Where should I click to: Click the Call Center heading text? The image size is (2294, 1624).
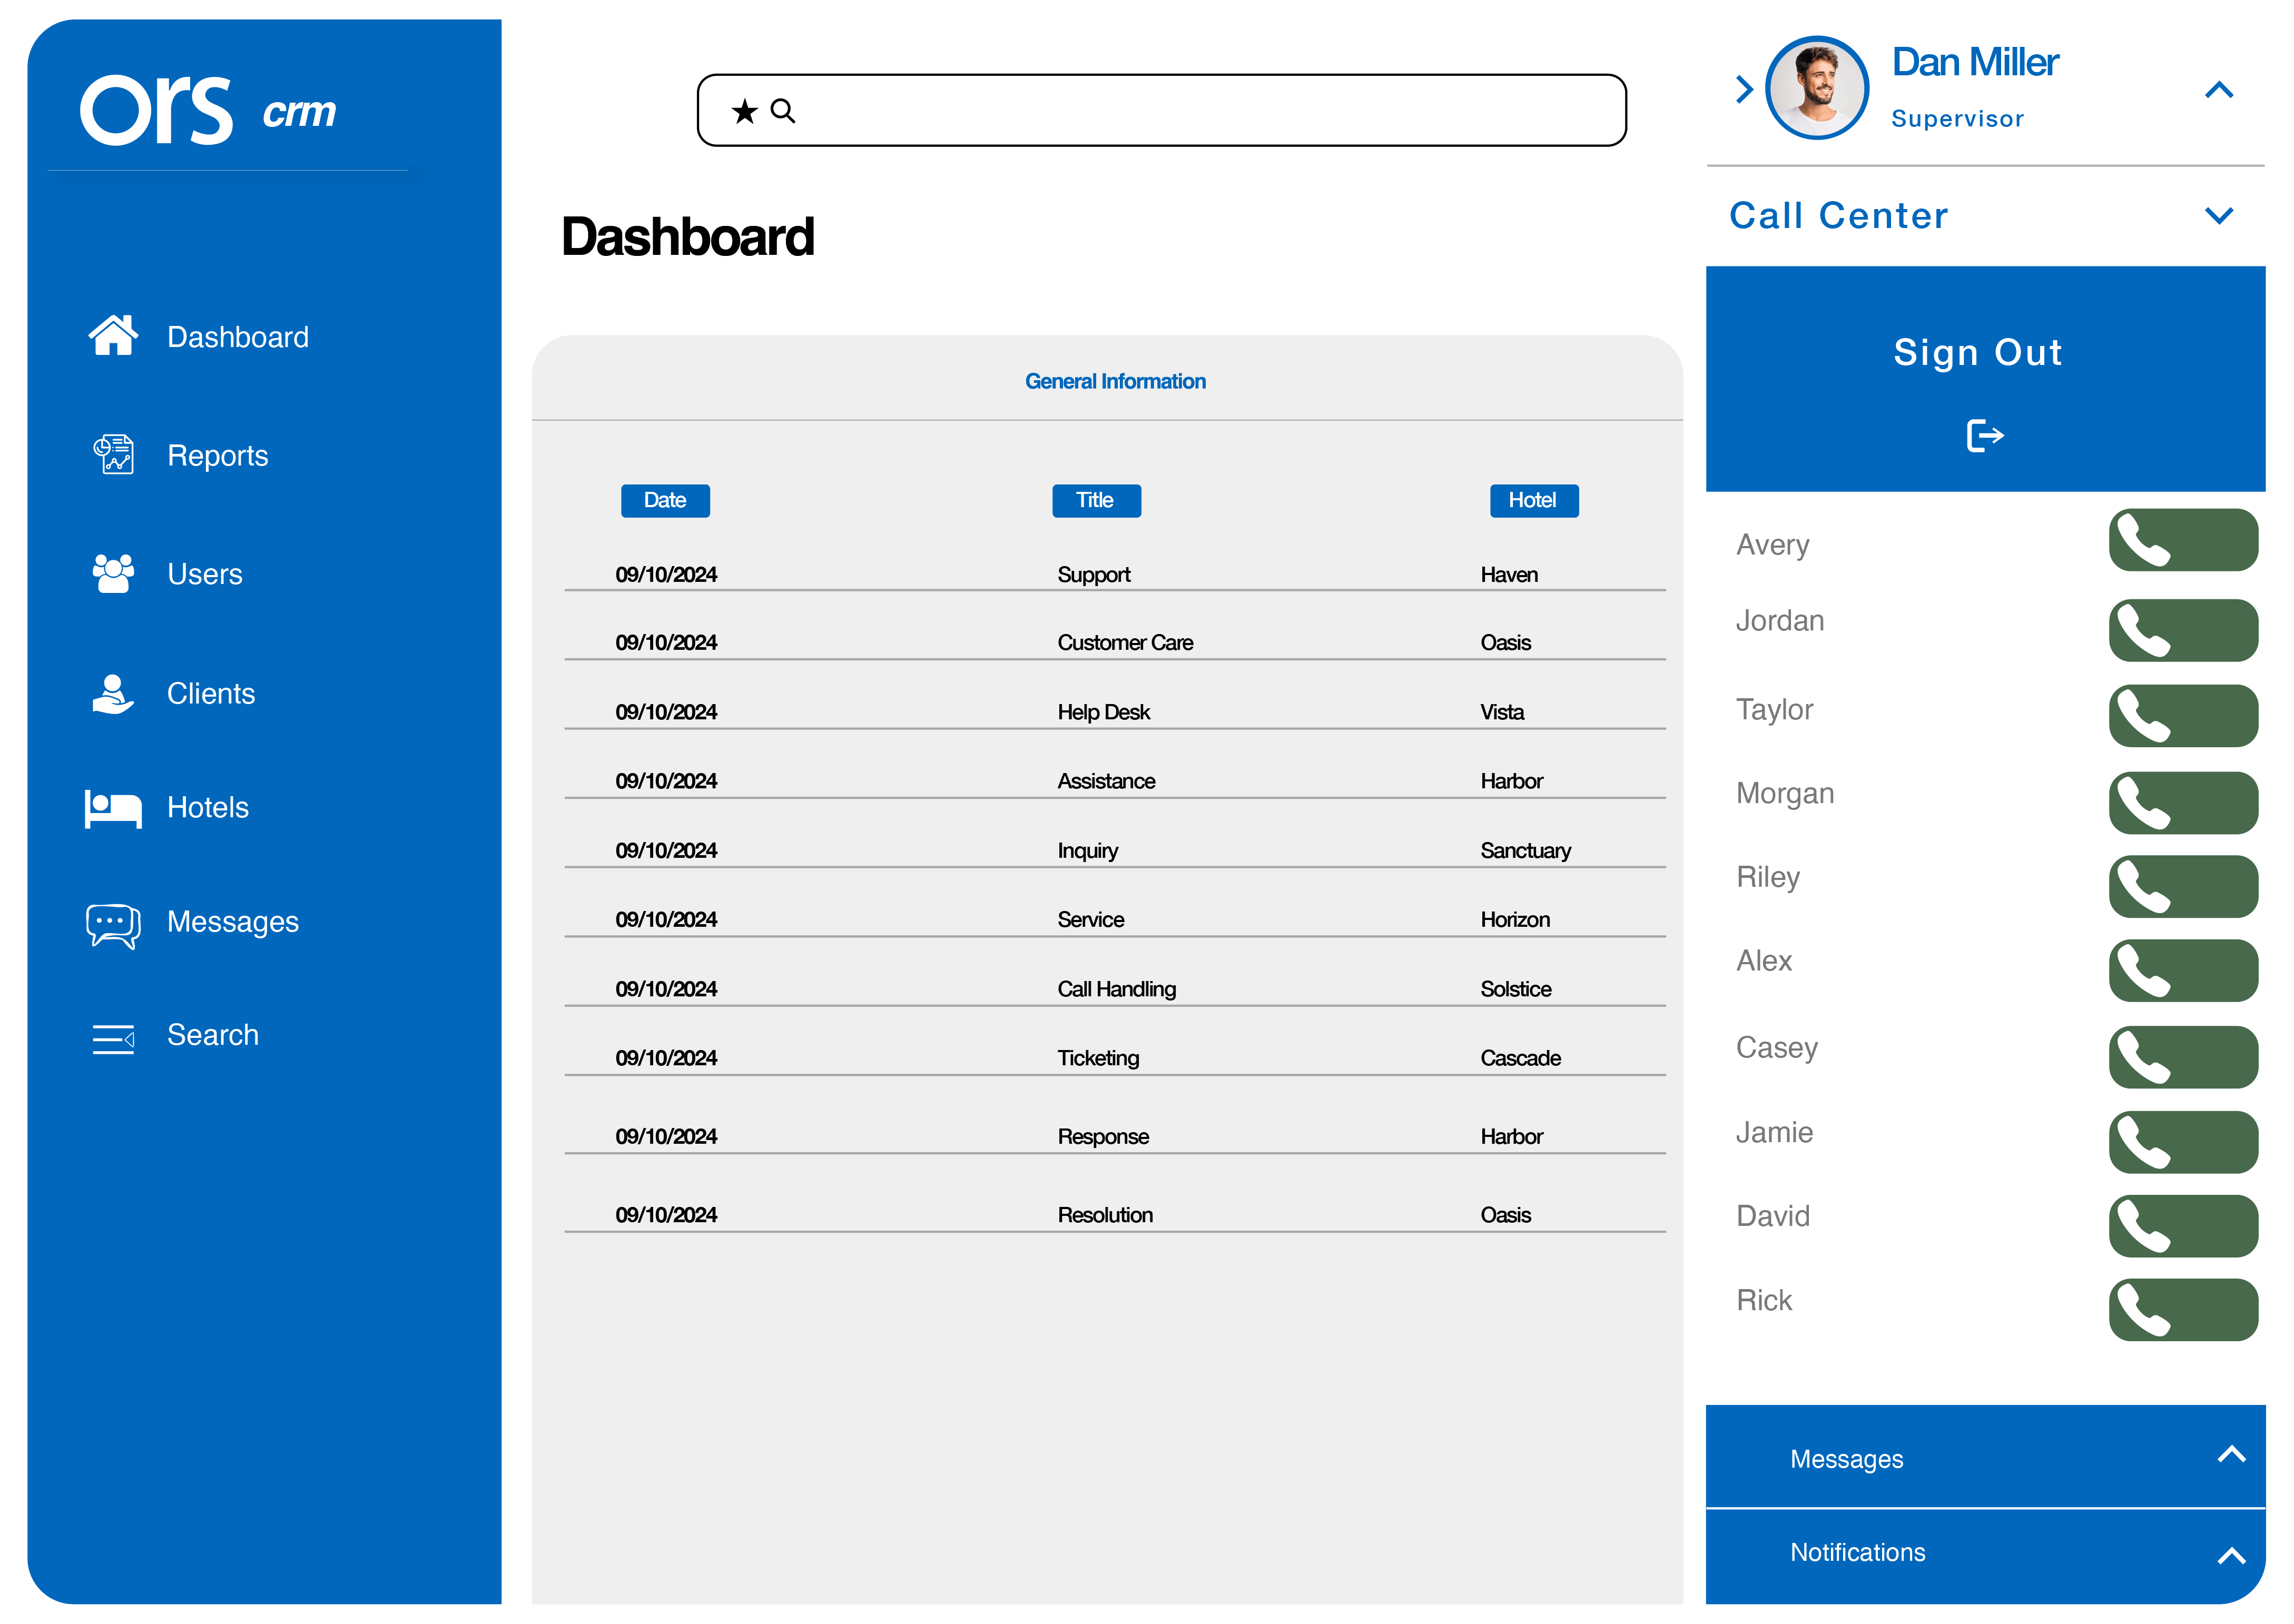(1839, 216)
